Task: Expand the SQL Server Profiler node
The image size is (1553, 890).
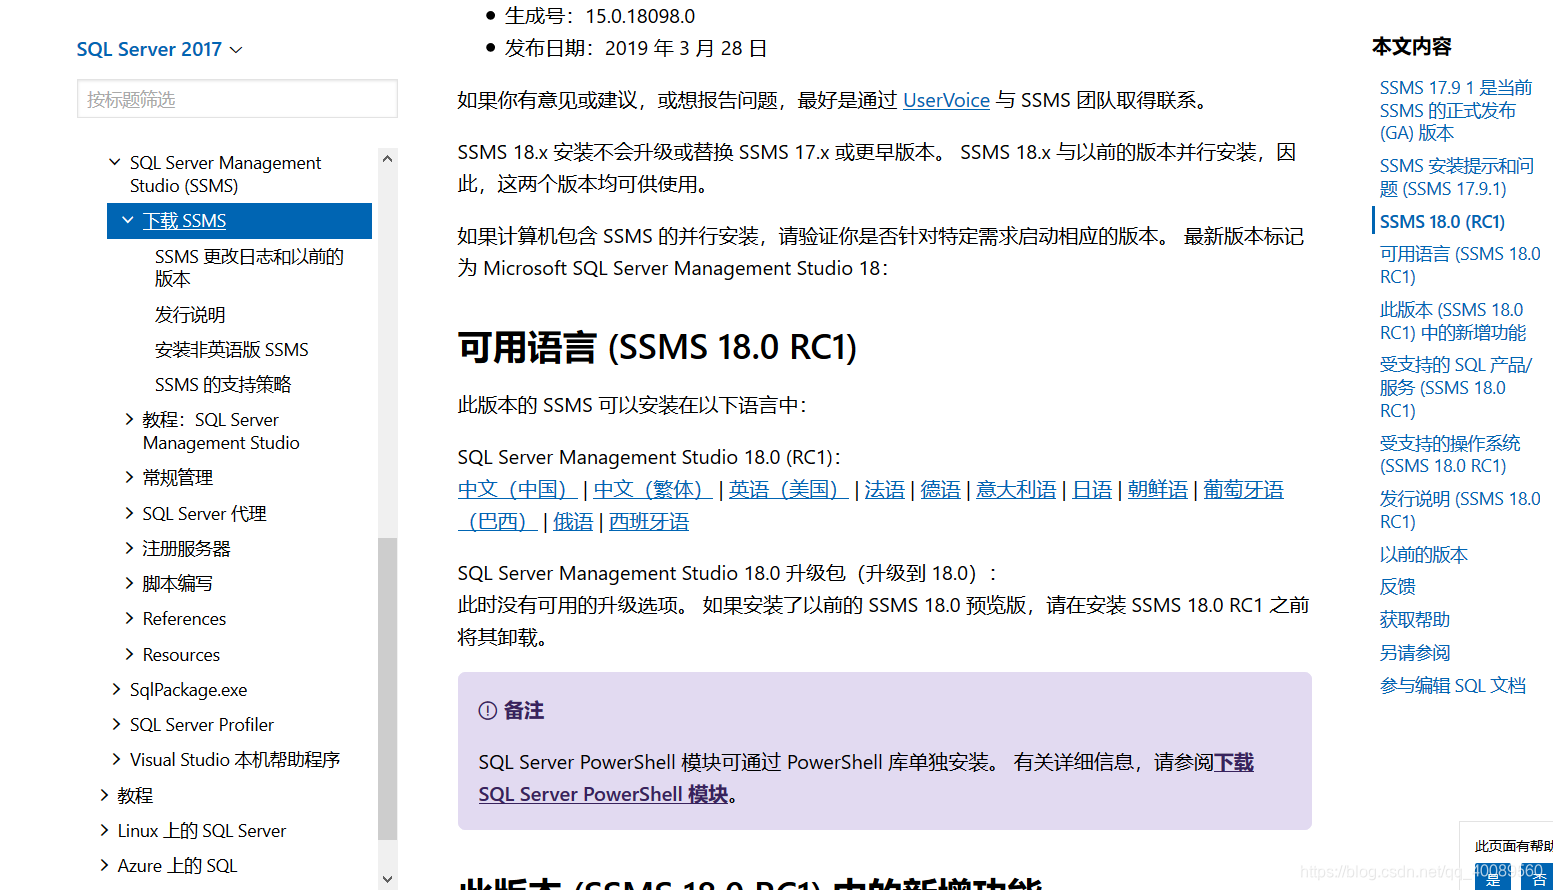Action: [x=116, y=724]
